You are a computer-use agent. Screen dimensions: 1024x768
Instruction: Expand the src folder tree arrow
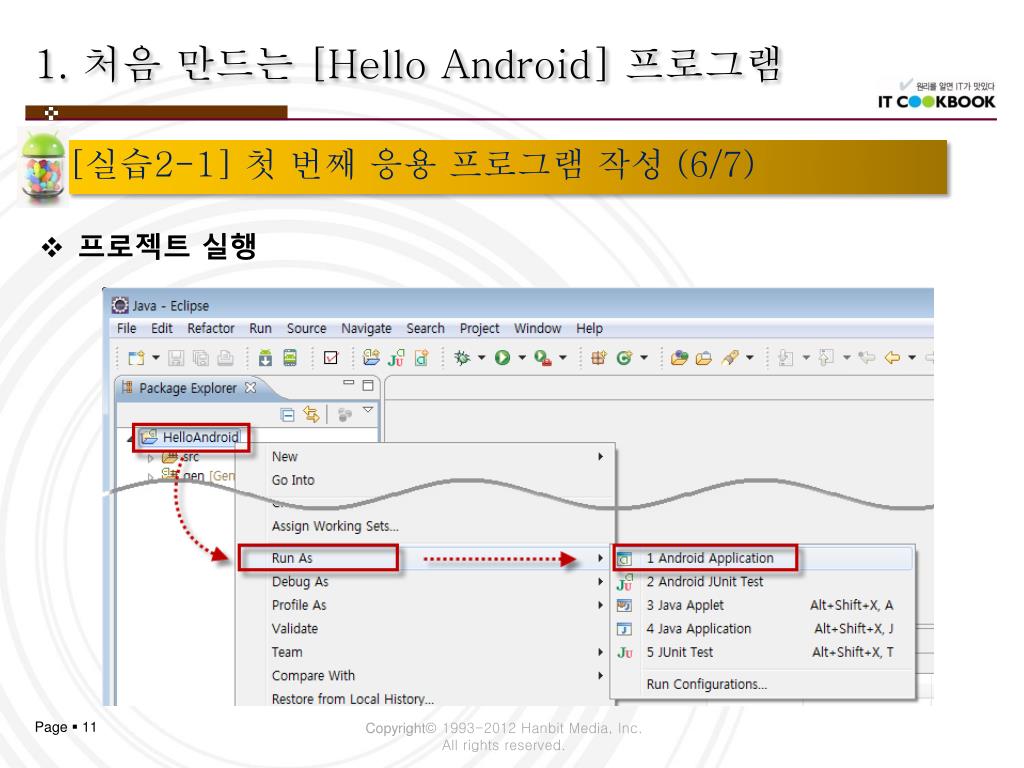pos(151,458)
